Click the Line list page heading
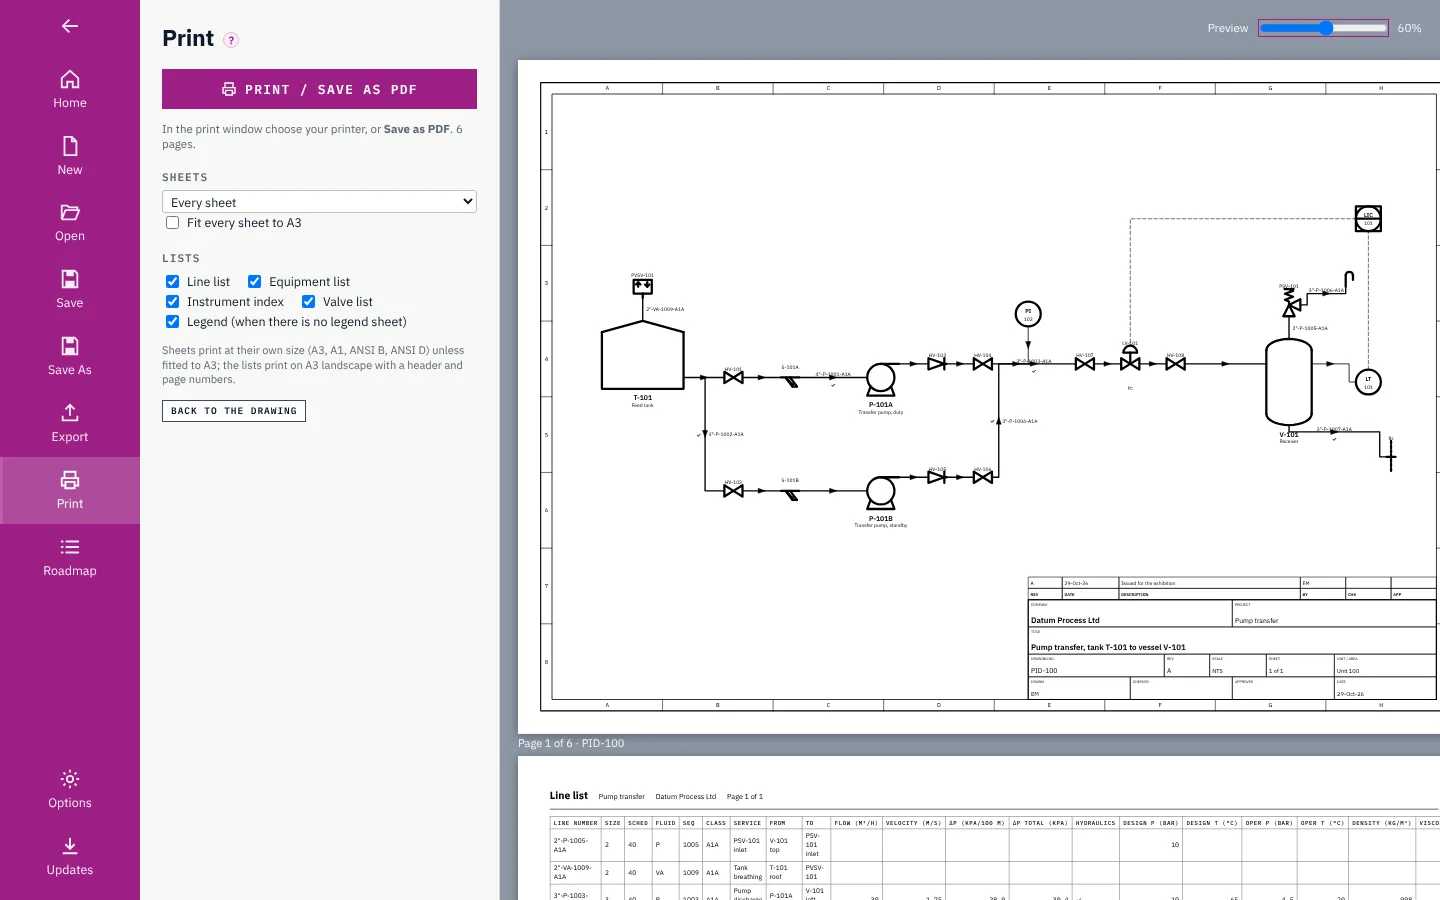The width and height of the screenshot is (1440, 900). 569,796
